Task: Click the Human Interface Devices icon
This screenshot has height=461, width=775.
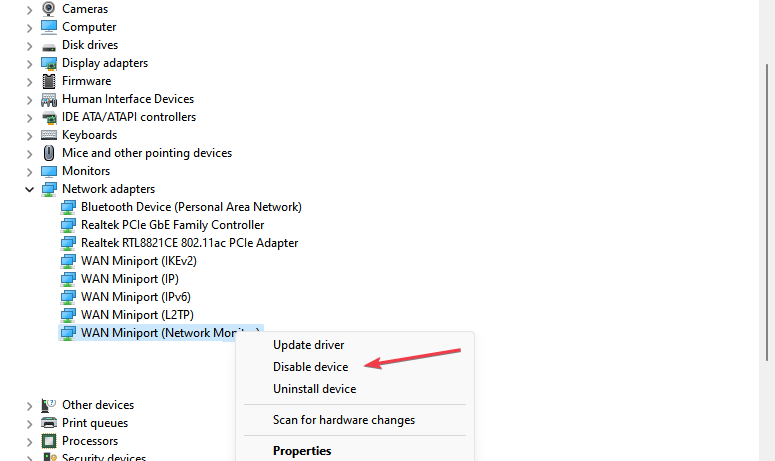Action: click(x=48, y=99)
